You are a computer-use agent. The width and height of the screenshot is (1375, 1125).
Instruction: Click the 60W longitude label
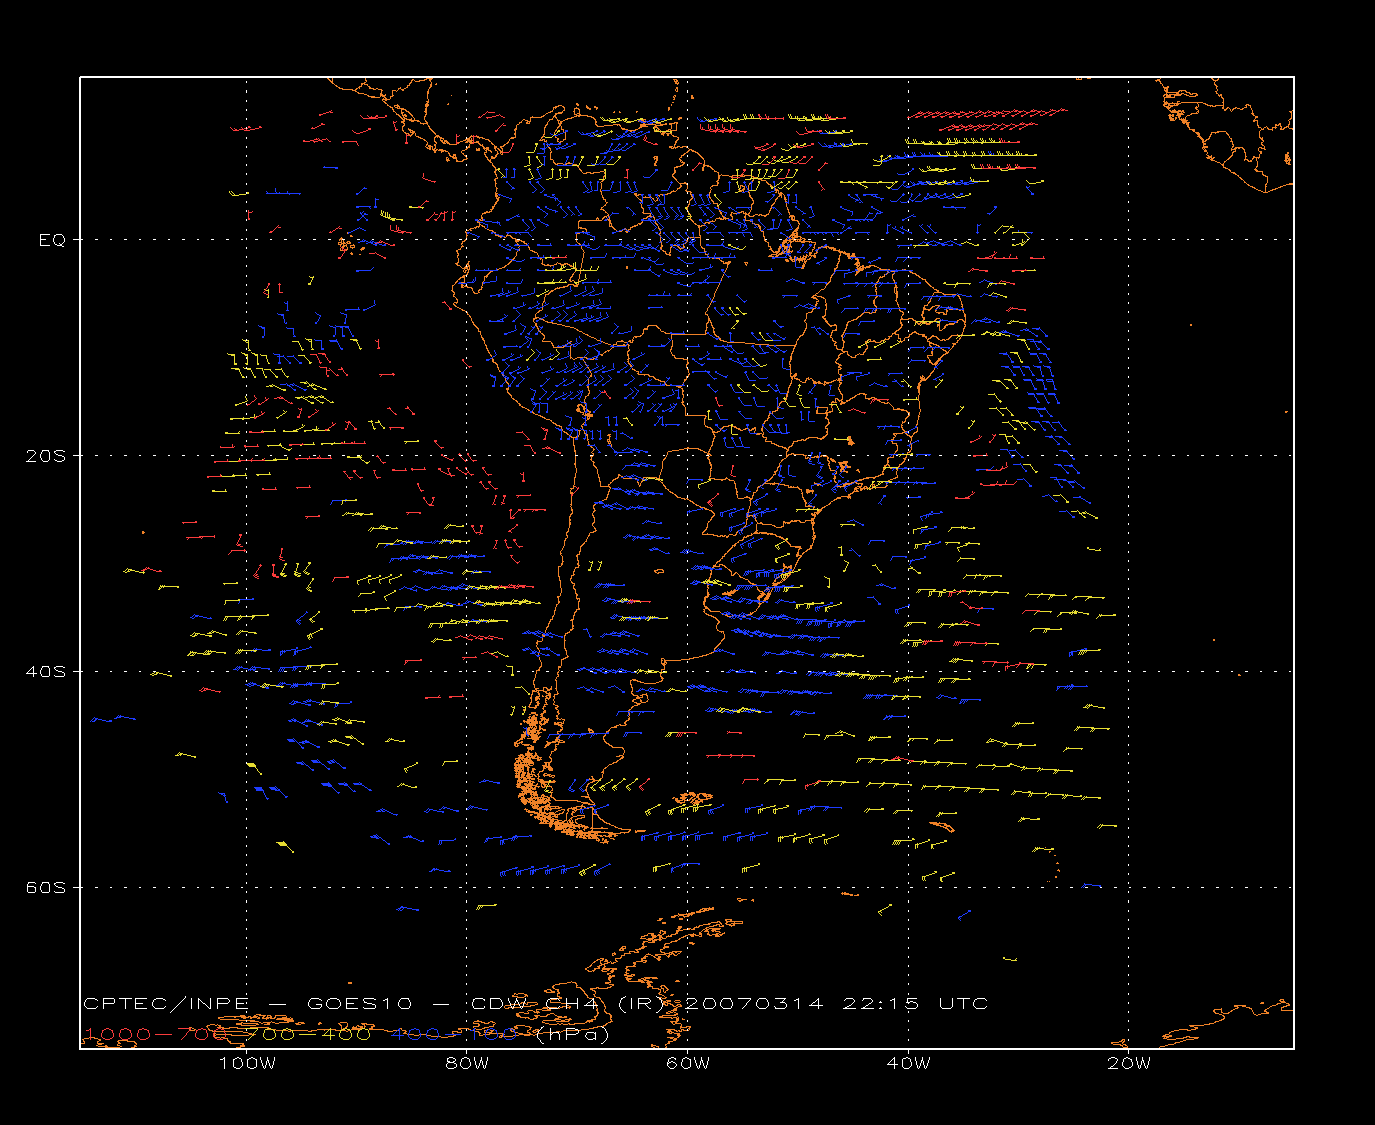click(x=688, y=1063)
